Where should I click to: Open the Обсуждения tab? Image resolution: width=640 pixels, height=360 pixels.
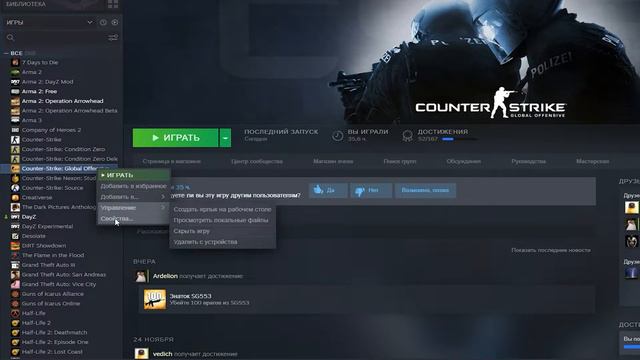click(463, 161)
